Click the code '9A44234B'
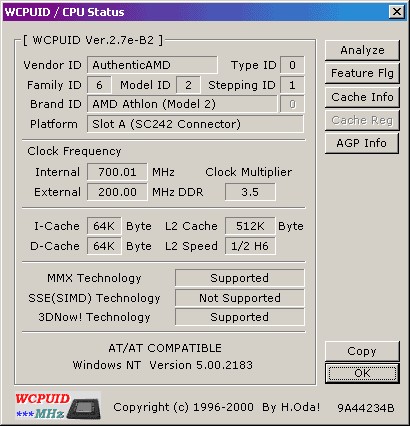This screenshot has width=410, height=426. coord(366,408)
